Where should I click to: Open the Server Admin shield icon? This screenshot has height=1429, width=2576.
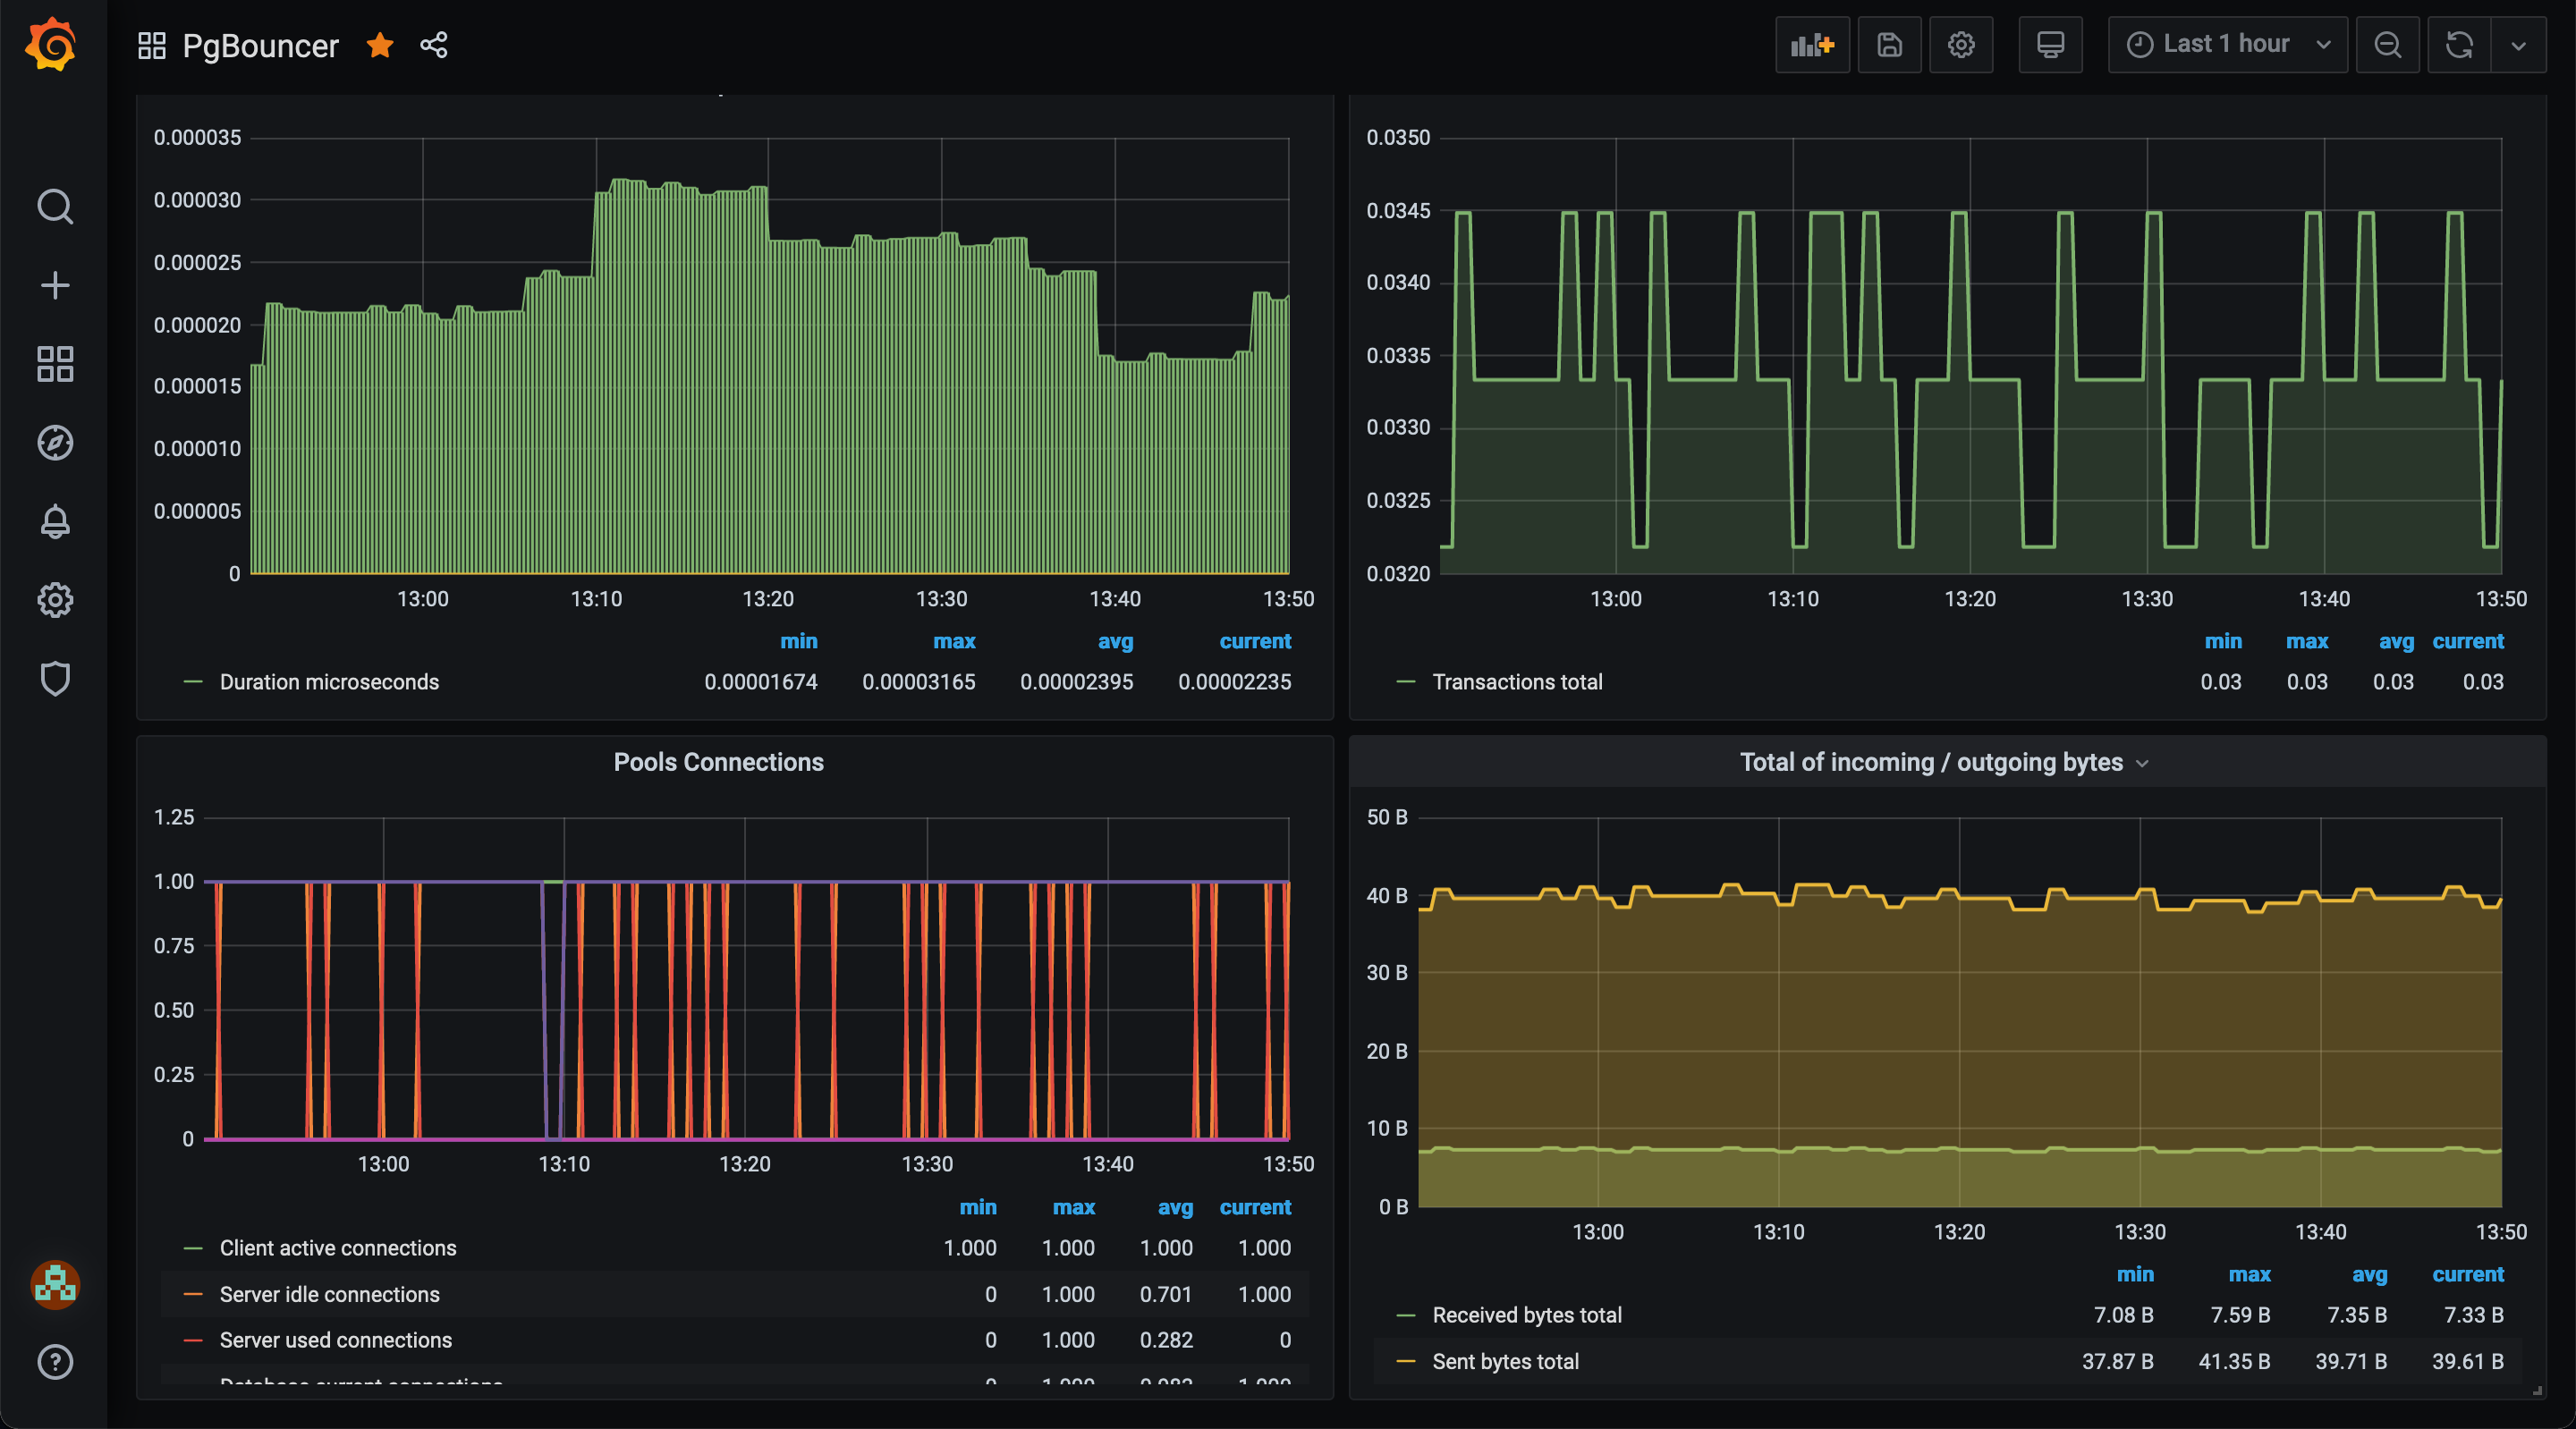click(55, 679)
